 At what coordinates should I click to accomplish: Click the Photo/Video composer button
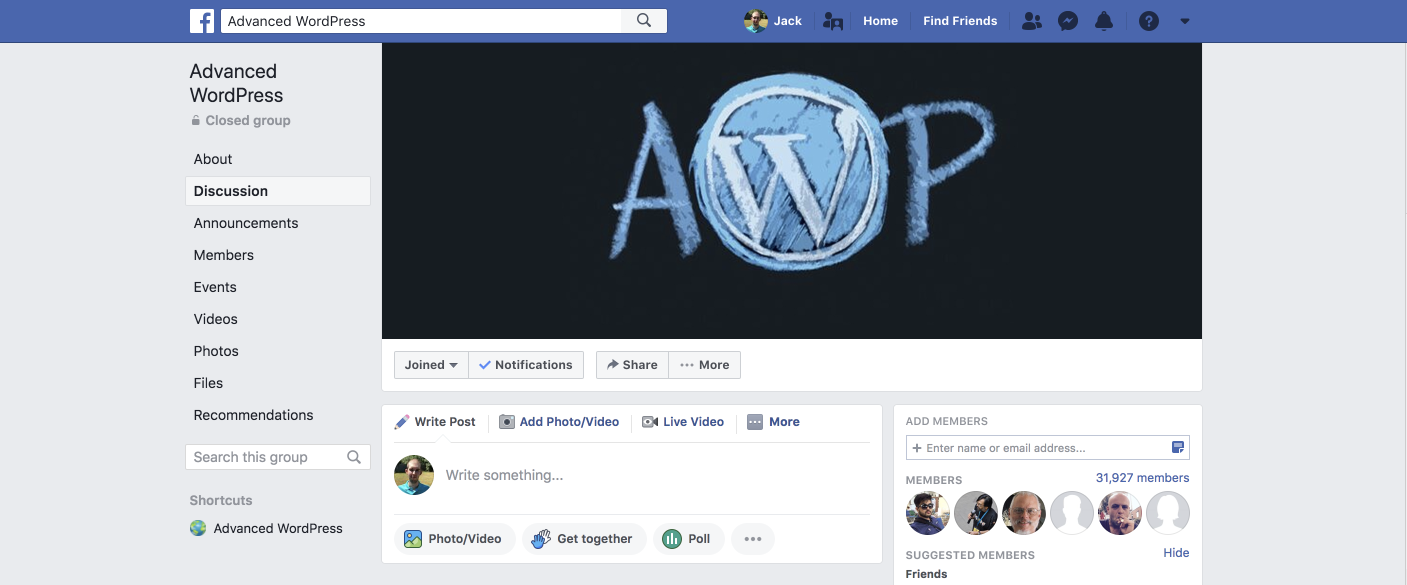[455, 539]
